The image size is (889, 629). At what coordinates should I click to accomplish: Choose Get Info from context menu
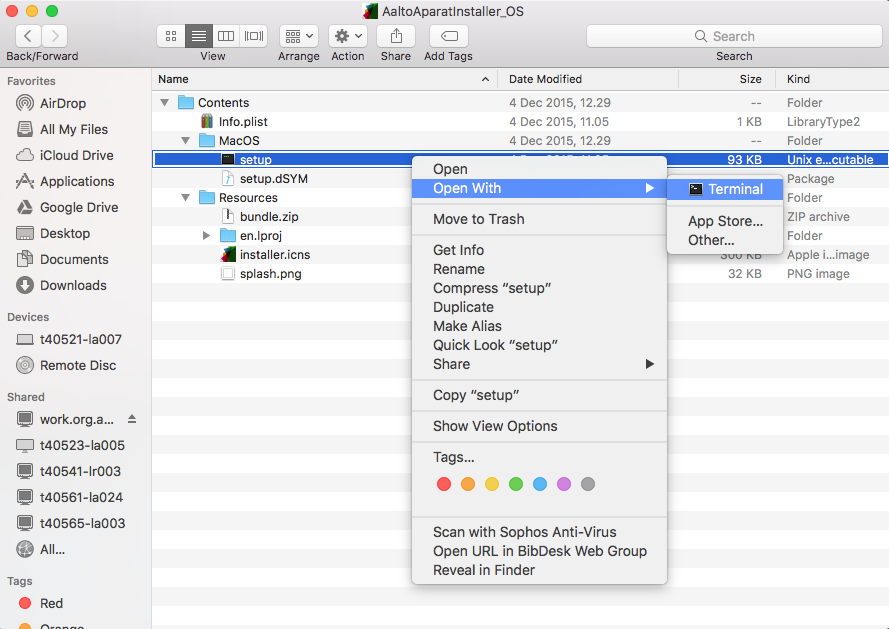pyautogui.click(x=458, y=250)
